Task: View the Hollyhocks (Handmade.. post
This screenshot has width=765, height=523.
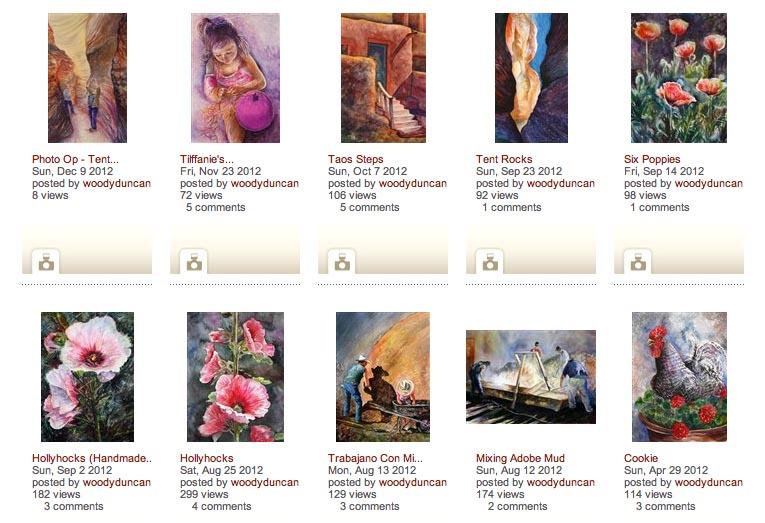Action: click(92, 458)
